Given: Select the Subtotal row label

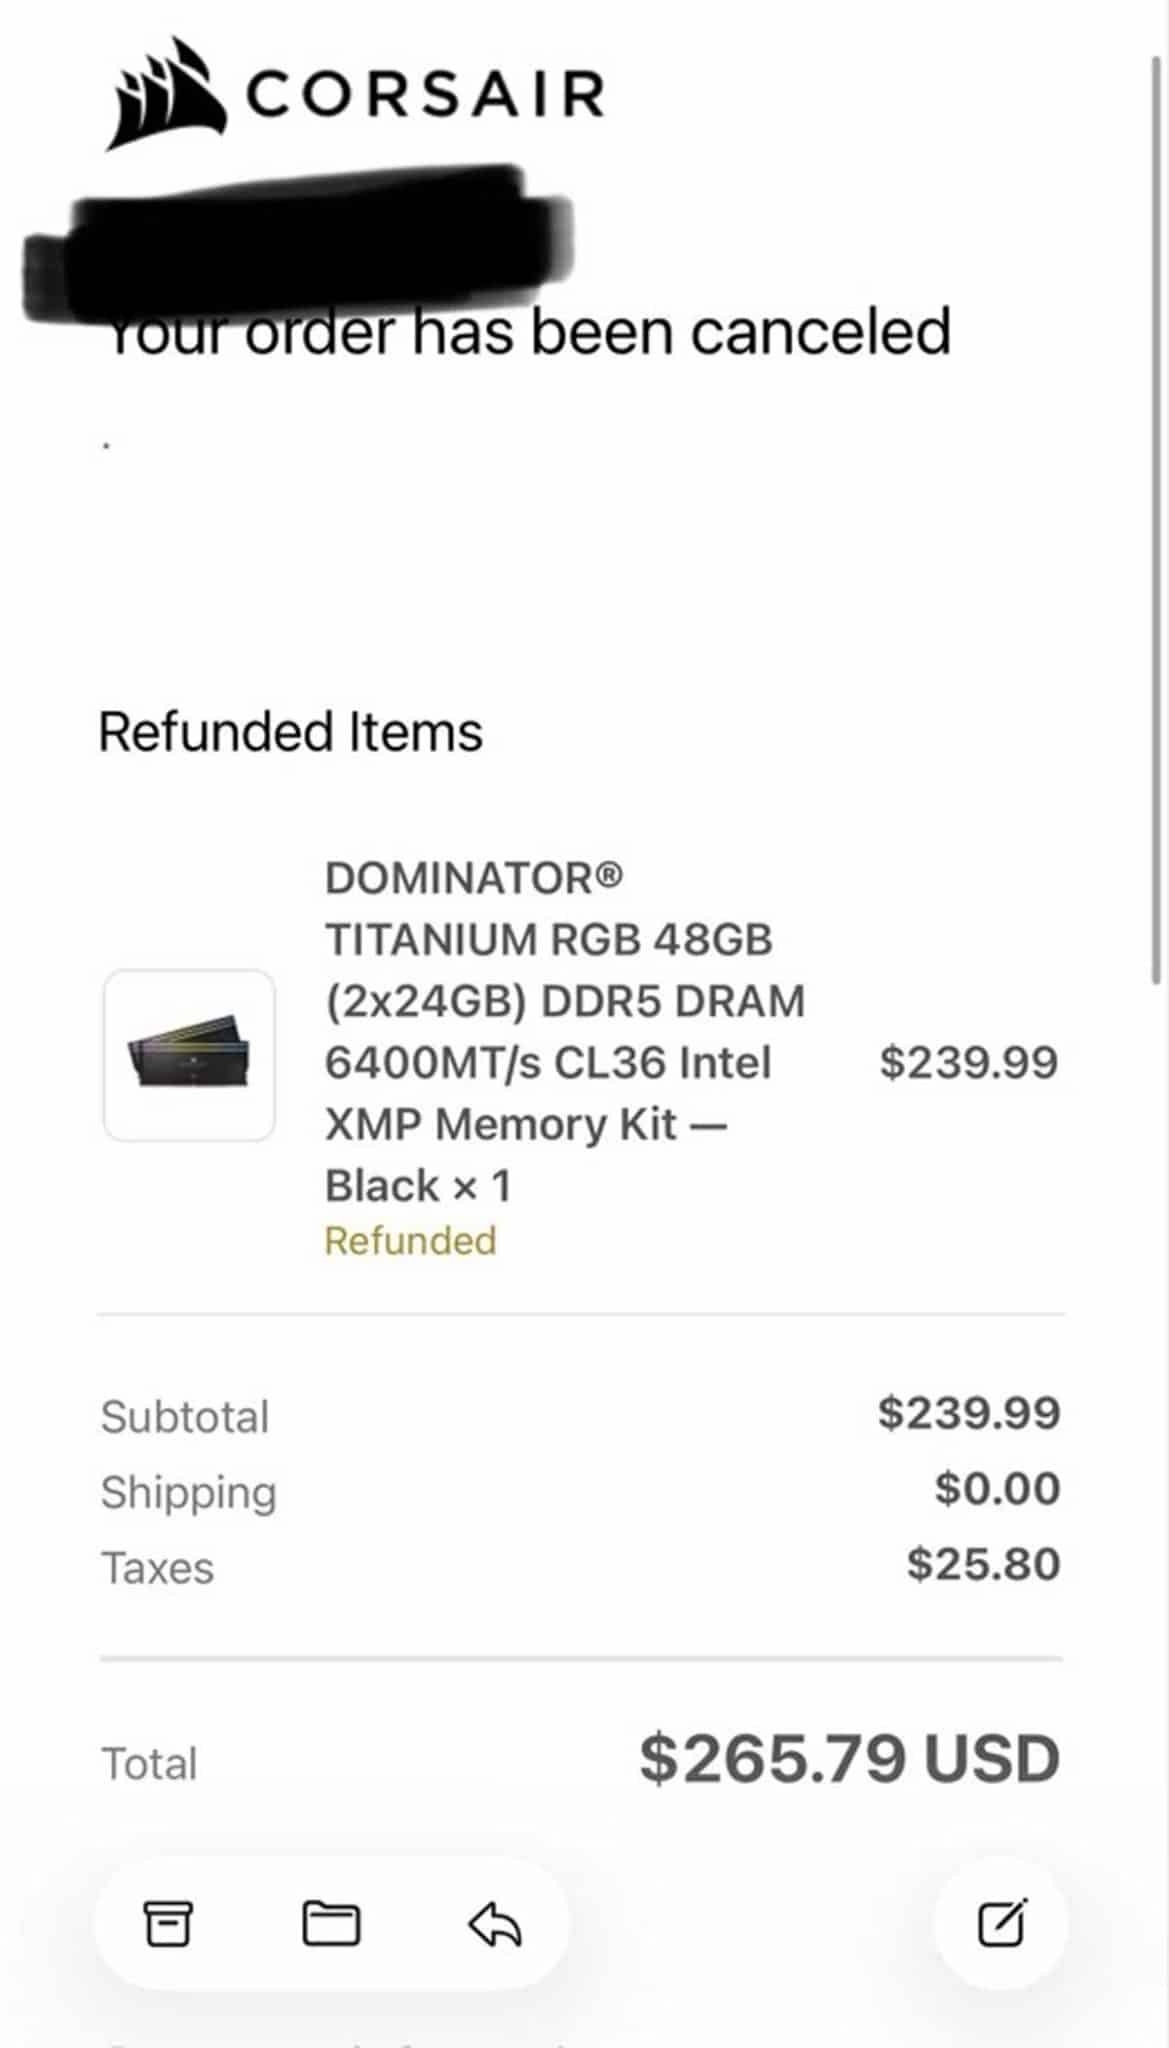Looking at the screenshot, I should tap(185, 1416).
